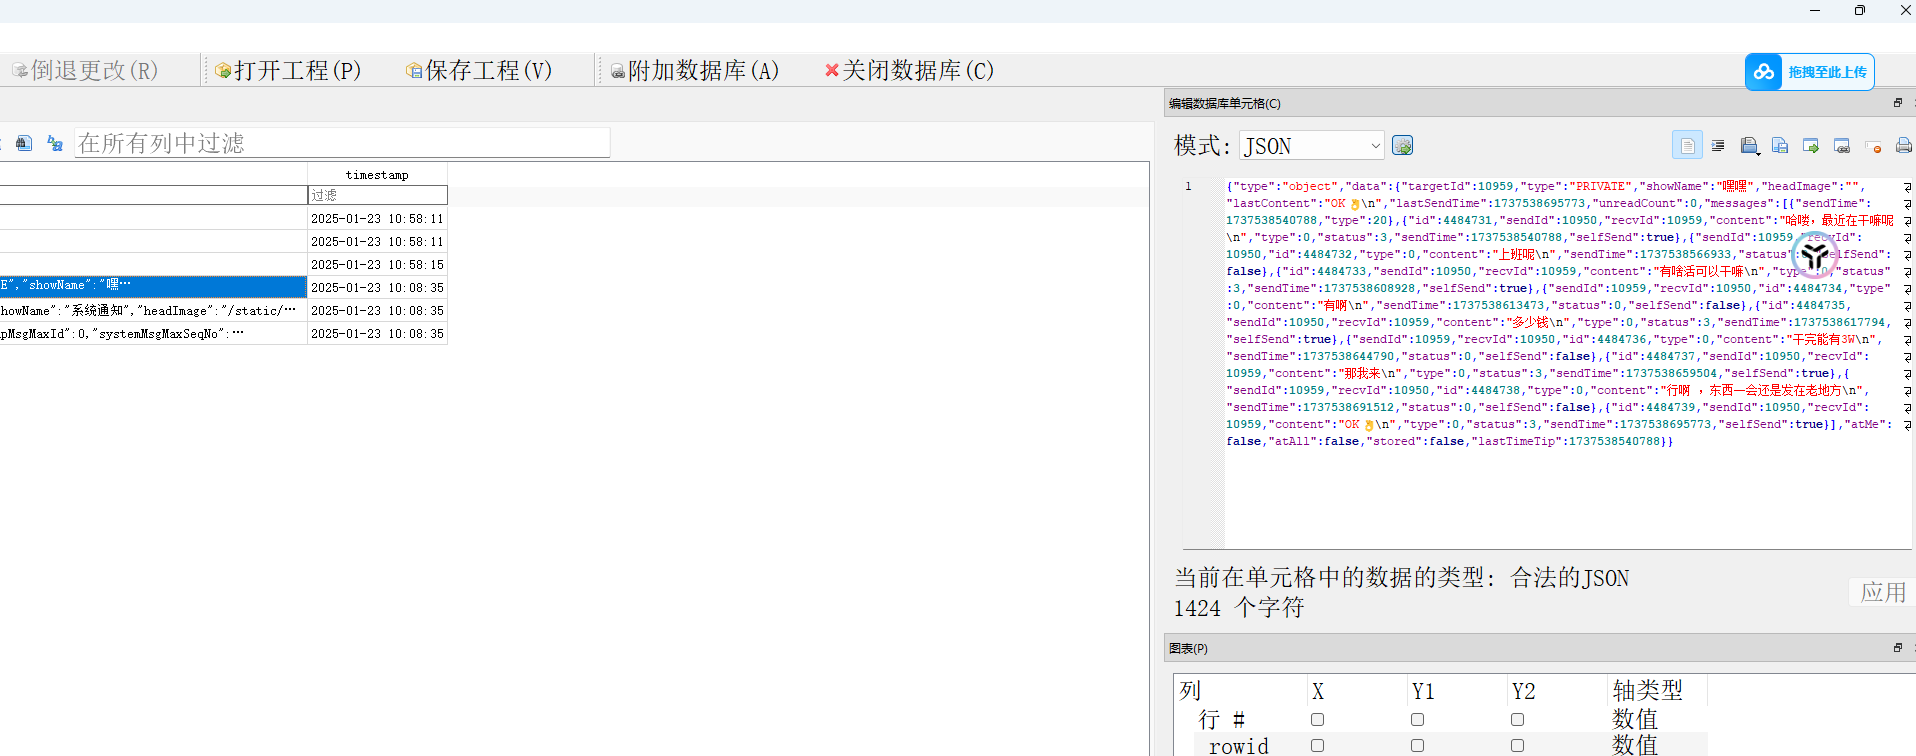Click the indent/format text icon in cell editor
The height and width of the screenshot is (756, 1916).
(1718, 146)
